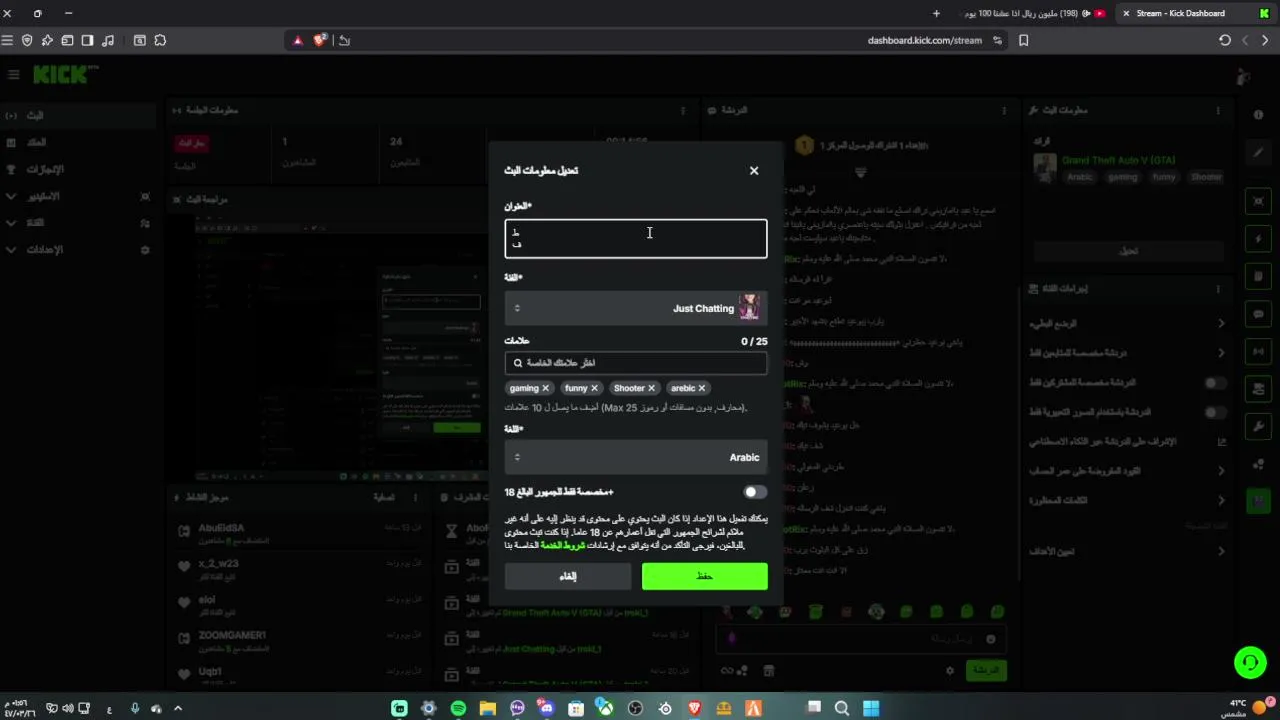Image resolution: width=1280 pixels, height=720 pixels.
Task: Open Brave browser from the taskbar
Action: [694, 708]
